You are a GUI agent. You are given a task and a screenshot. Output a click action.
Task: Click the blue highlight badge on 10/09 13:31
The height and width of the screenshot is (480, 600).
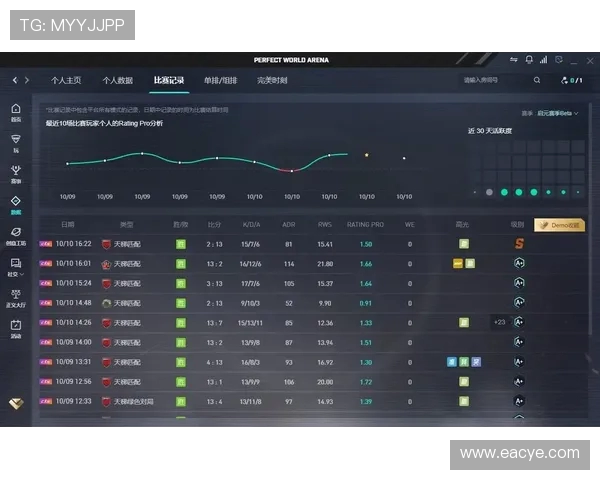point(452,362)
